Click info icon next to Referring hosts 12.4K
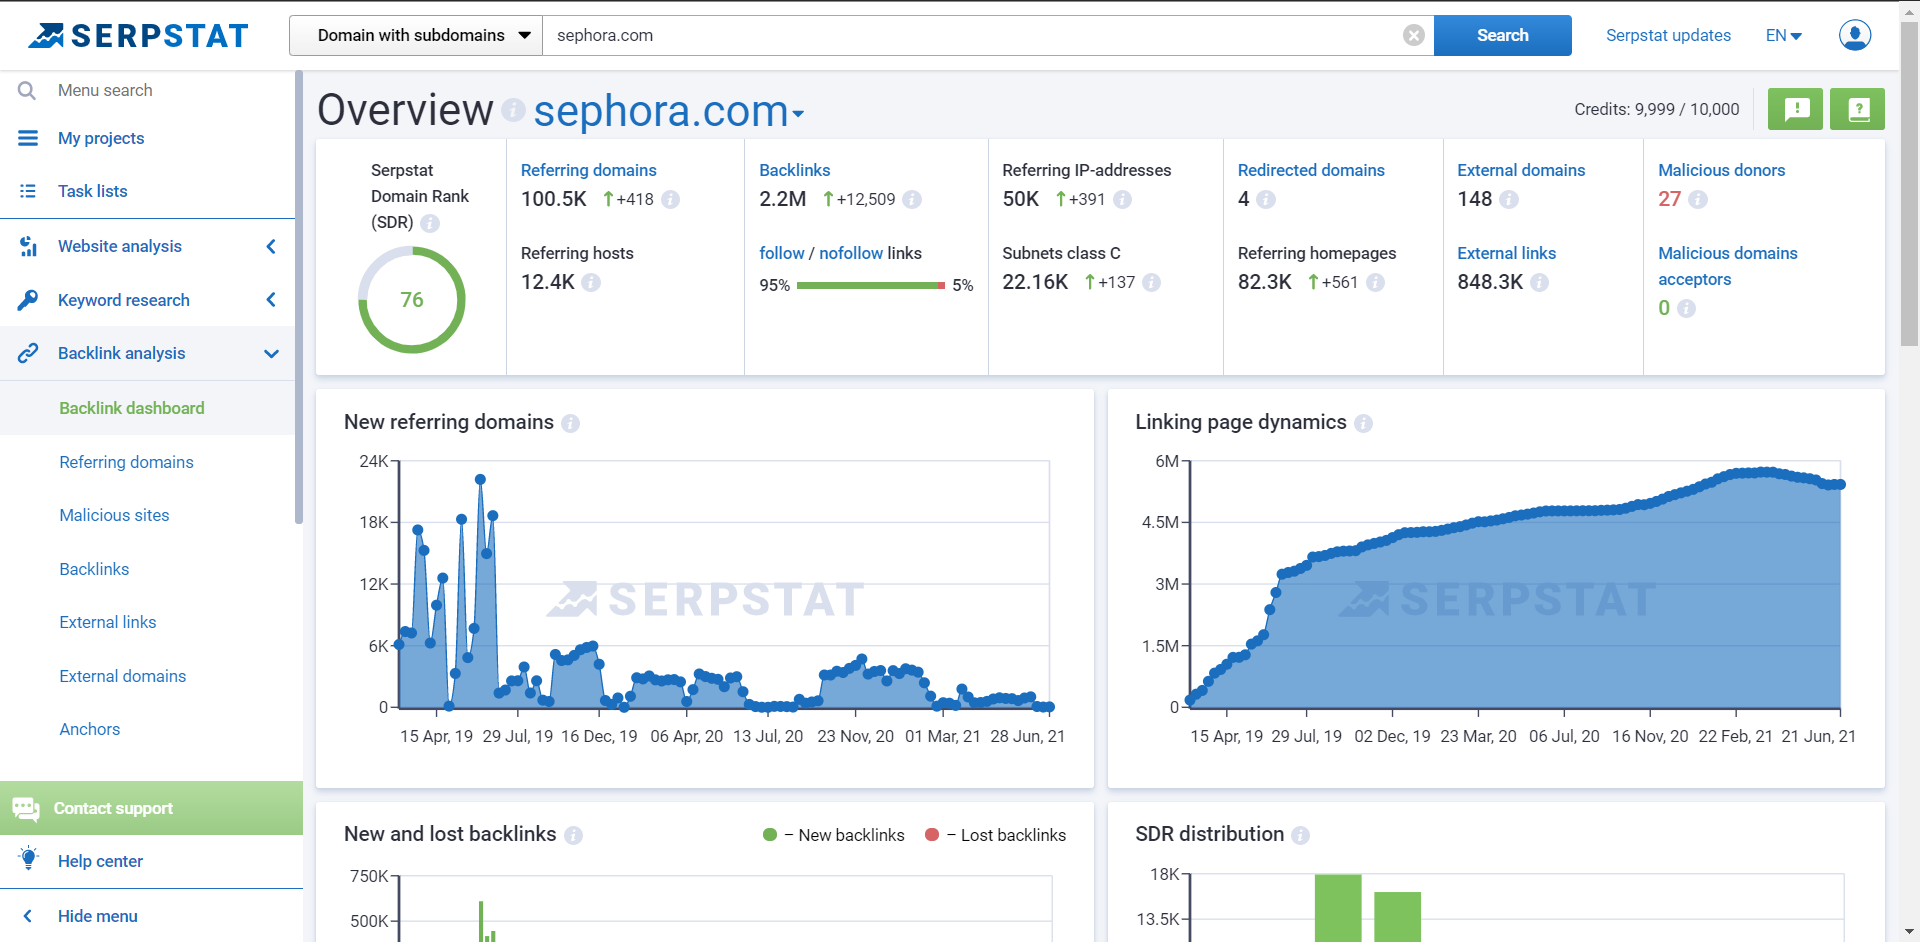 pos(591,283)
